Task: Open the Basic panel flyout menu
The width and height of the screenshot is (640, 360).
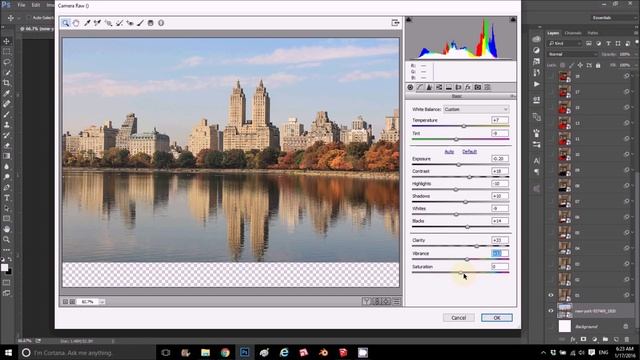Action: 513,96
